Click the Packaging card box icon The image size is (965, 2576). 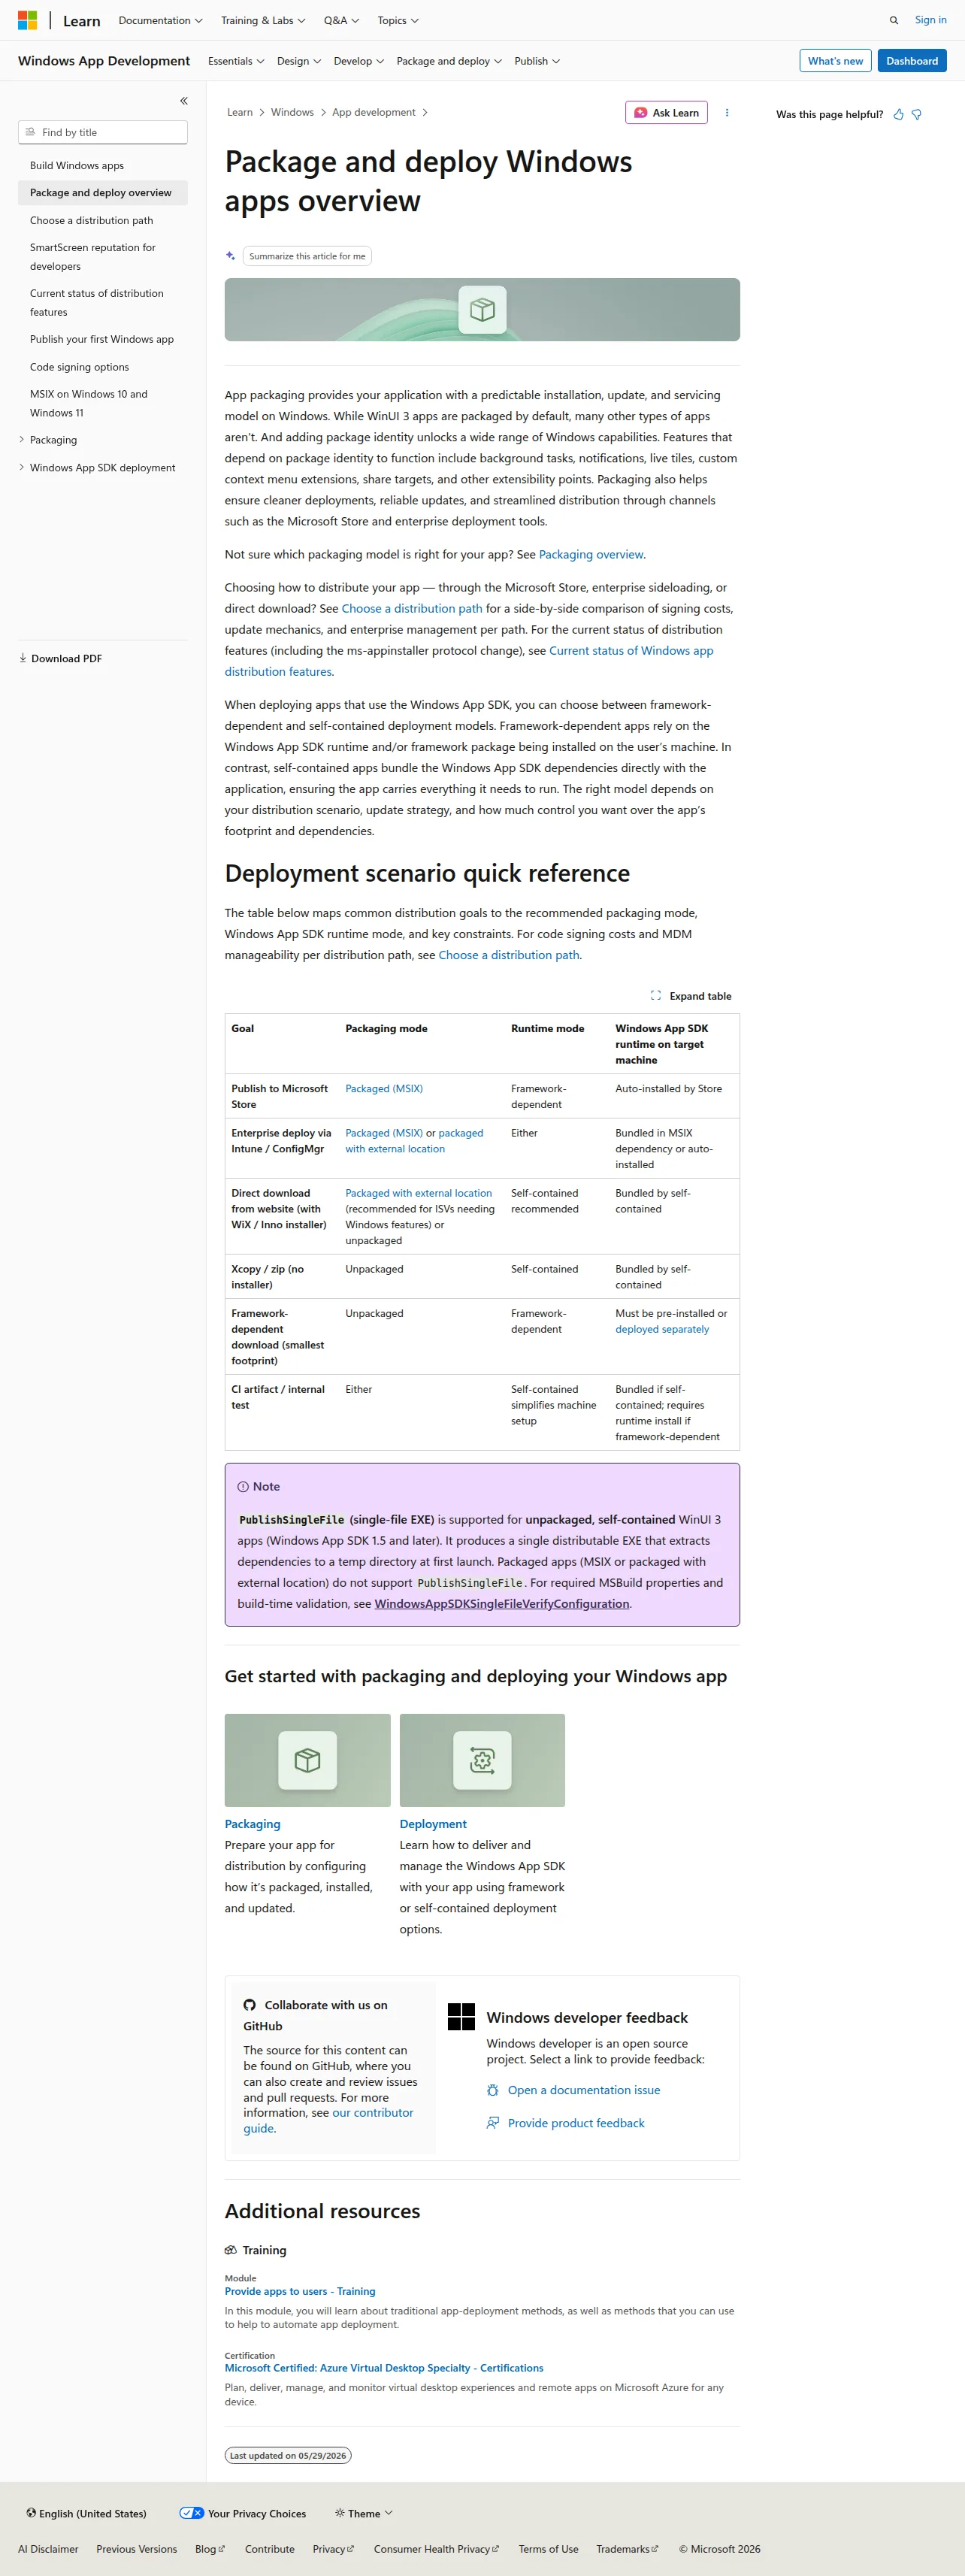coord(307,1760)
